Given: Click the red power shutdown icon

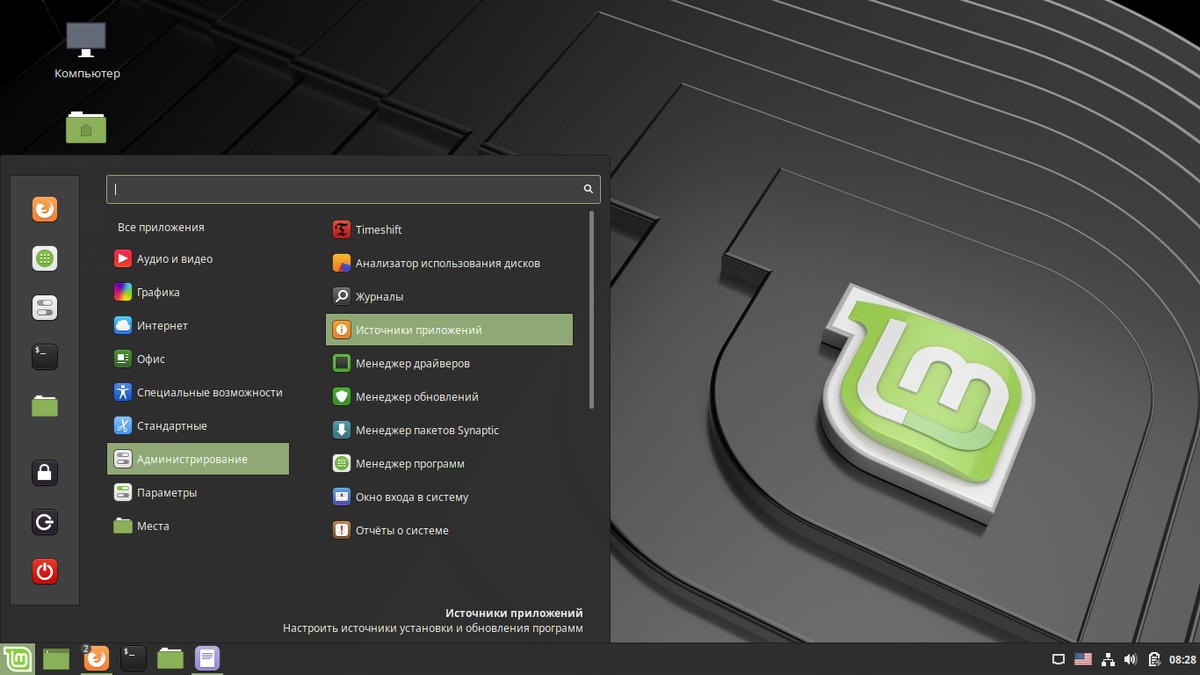Looking at the screenshot, I should click(x=44, y=571).
